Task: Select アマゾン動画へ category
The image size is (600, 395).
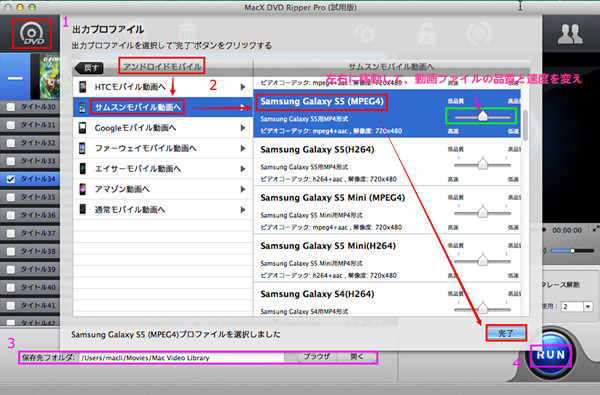Action: click(163, 189)
